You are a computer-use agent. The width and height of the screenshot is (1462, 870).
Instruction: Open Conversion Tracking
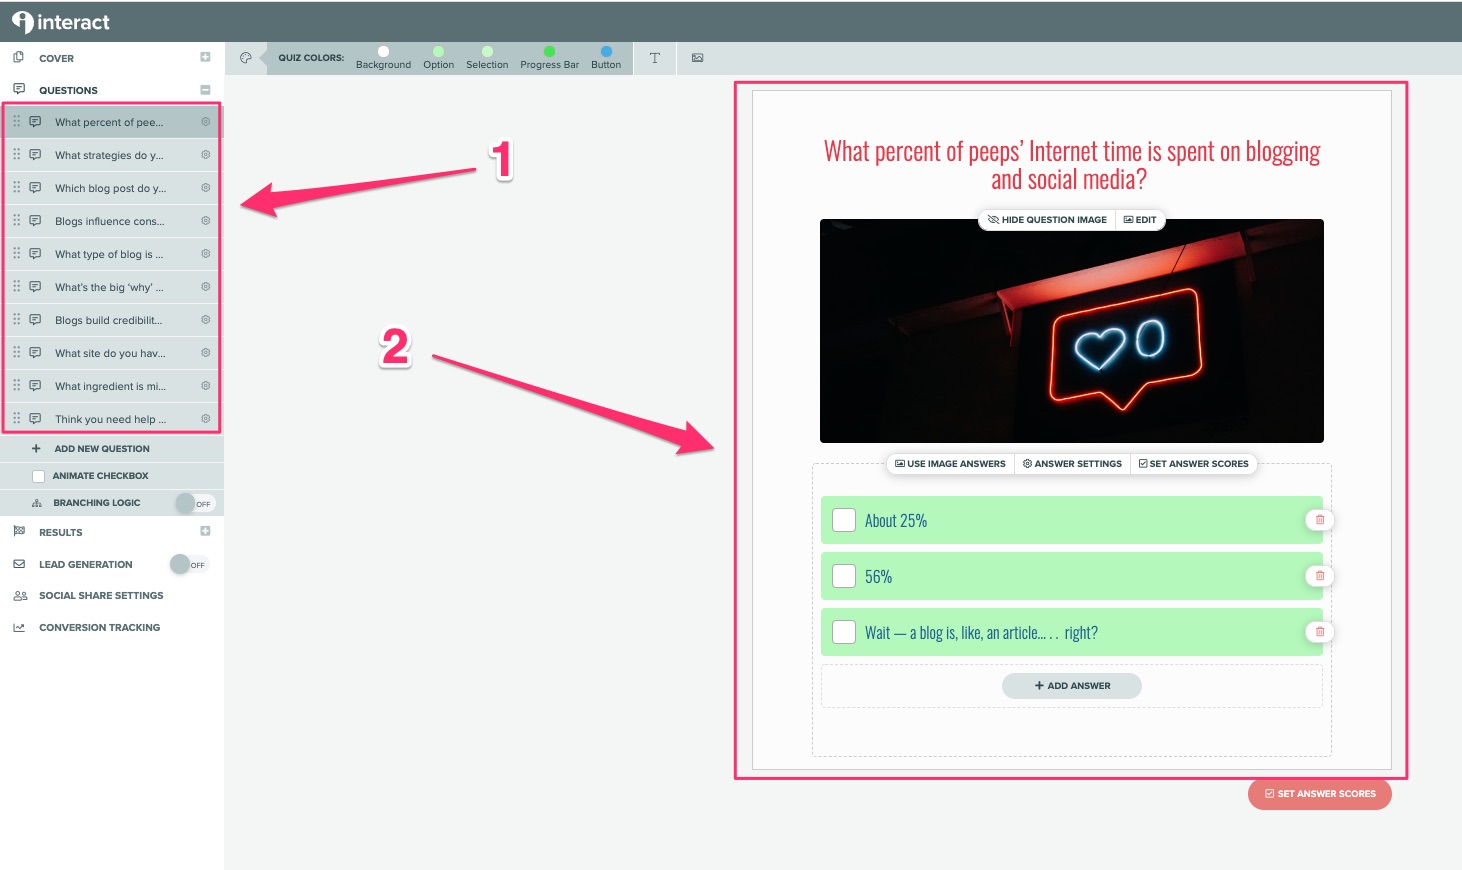[x=99, y=627]
